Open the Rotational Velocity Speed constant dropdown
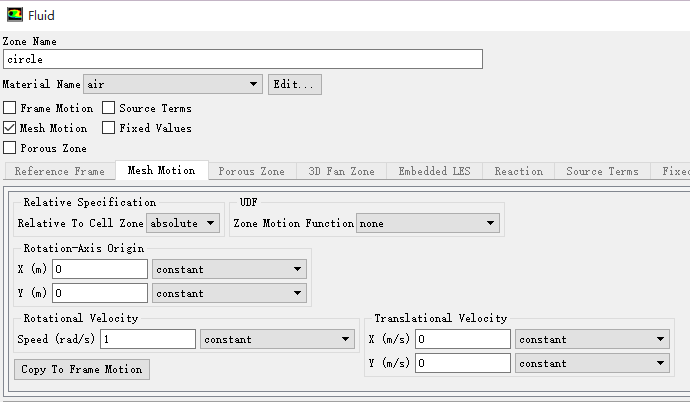The width and height of the screenshot is (690, 402). coord(277,339)
